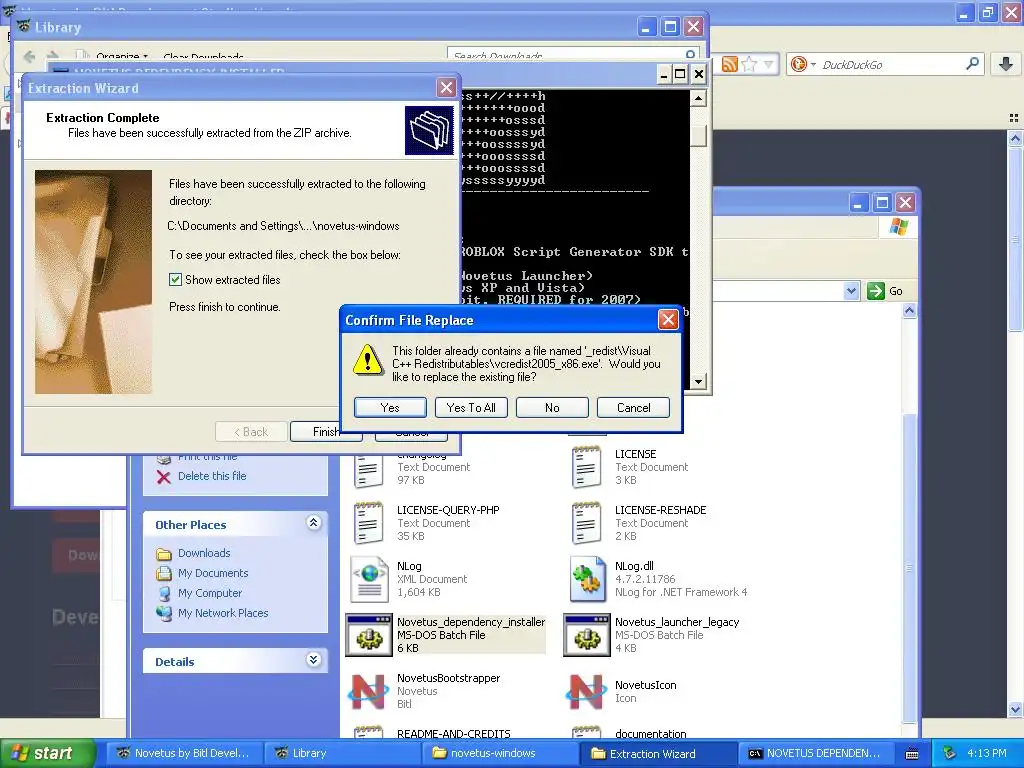The image size is (1024, 768).
Task: Expand the Details panel
Action: pos(313,660)
